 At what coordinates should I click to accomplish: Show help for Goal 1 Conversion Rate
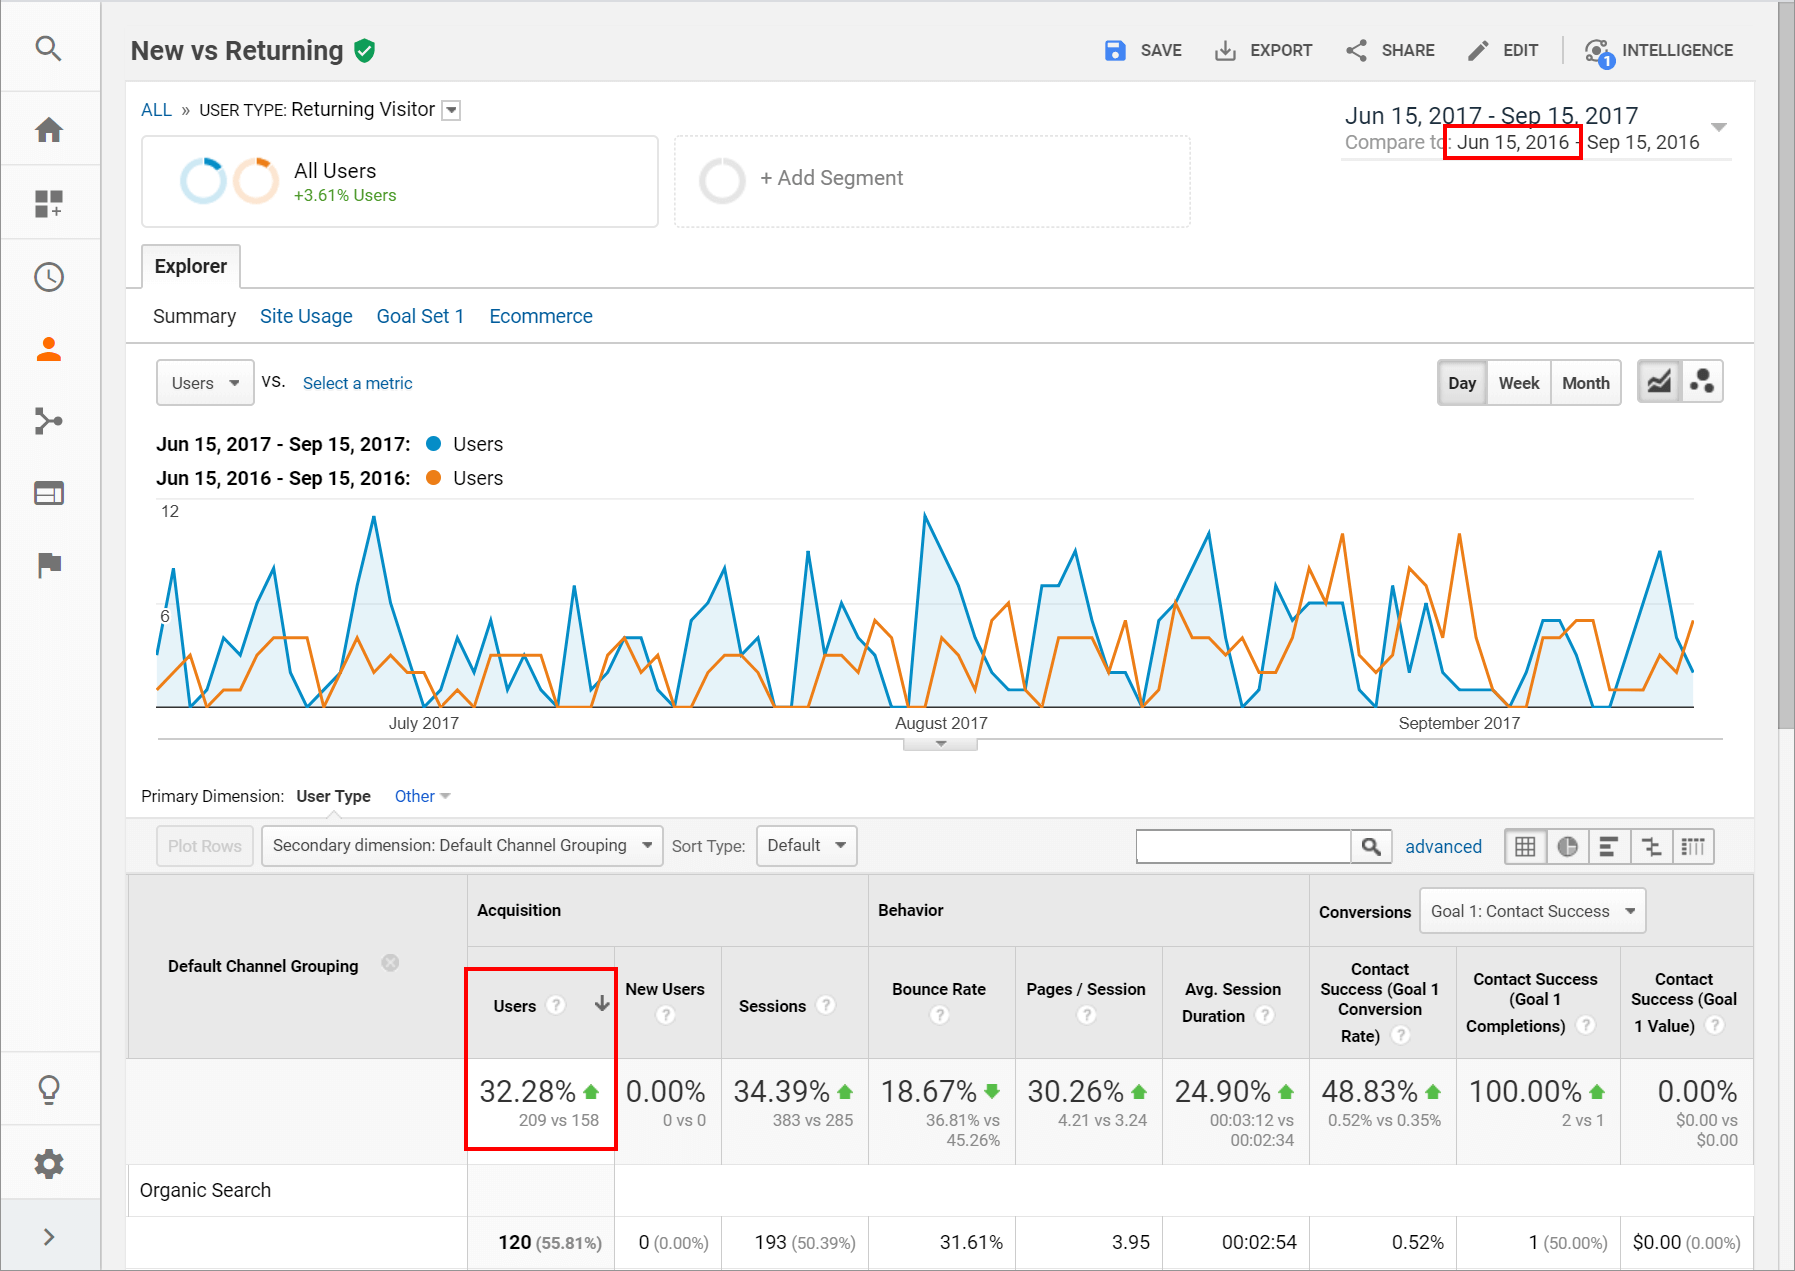[x=1400, y=1035]
